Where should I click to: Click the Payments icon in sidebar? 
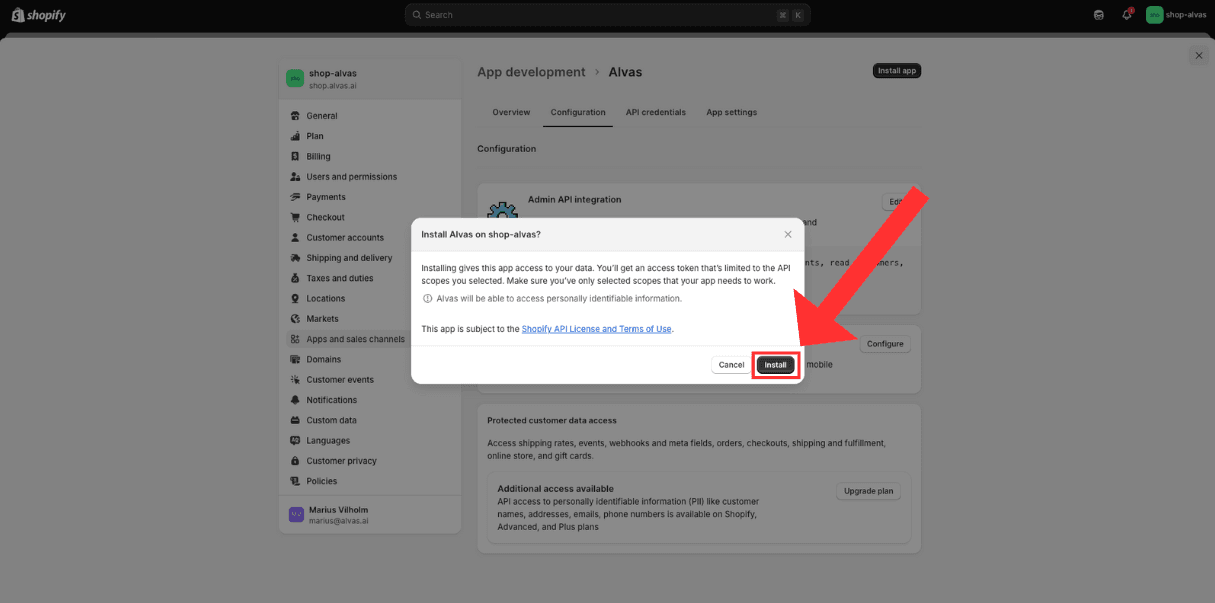point(295,197)
